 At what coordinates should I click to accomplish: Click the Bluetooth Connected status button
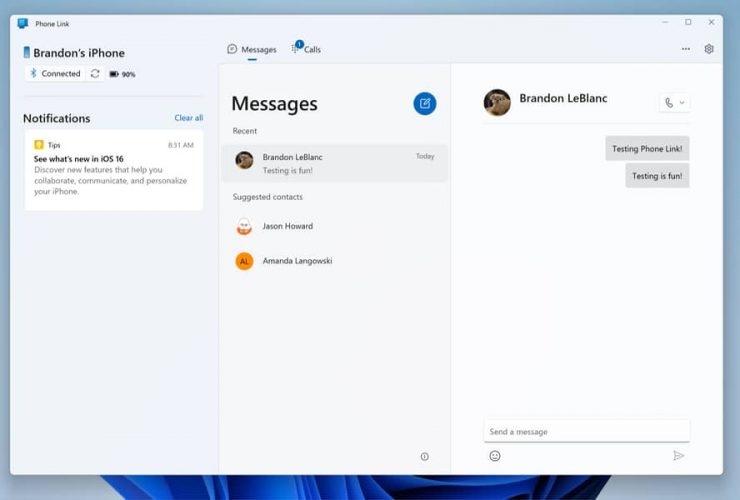click(55, 74)
